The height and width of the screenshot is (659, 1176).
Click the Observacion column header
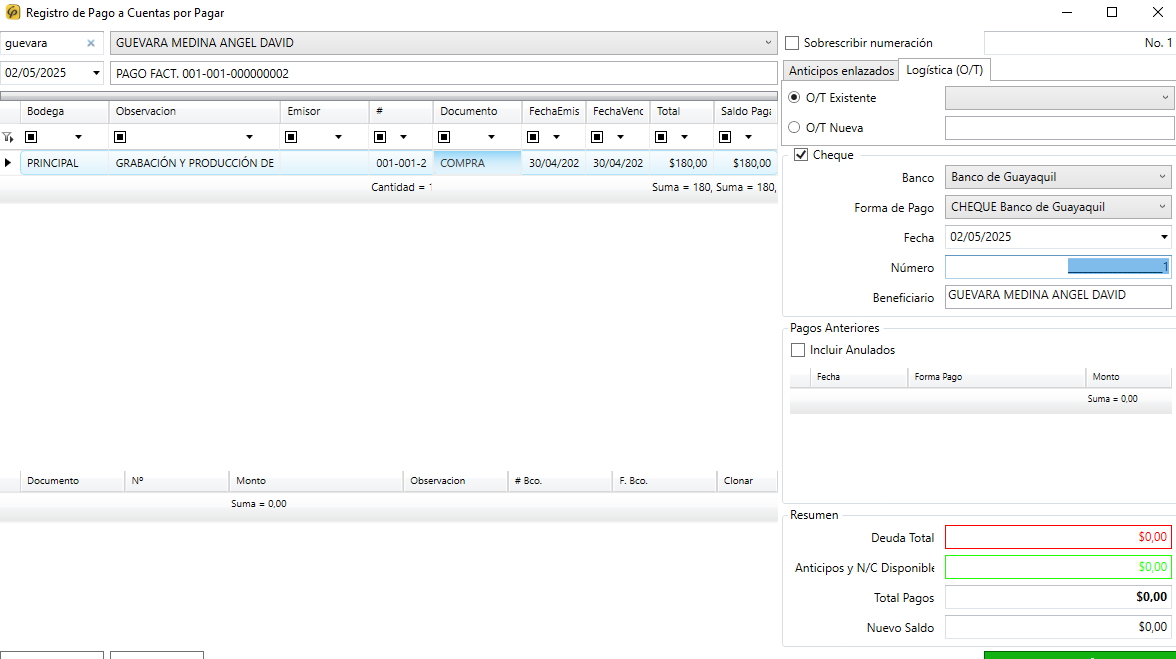(x=146, y=111)
